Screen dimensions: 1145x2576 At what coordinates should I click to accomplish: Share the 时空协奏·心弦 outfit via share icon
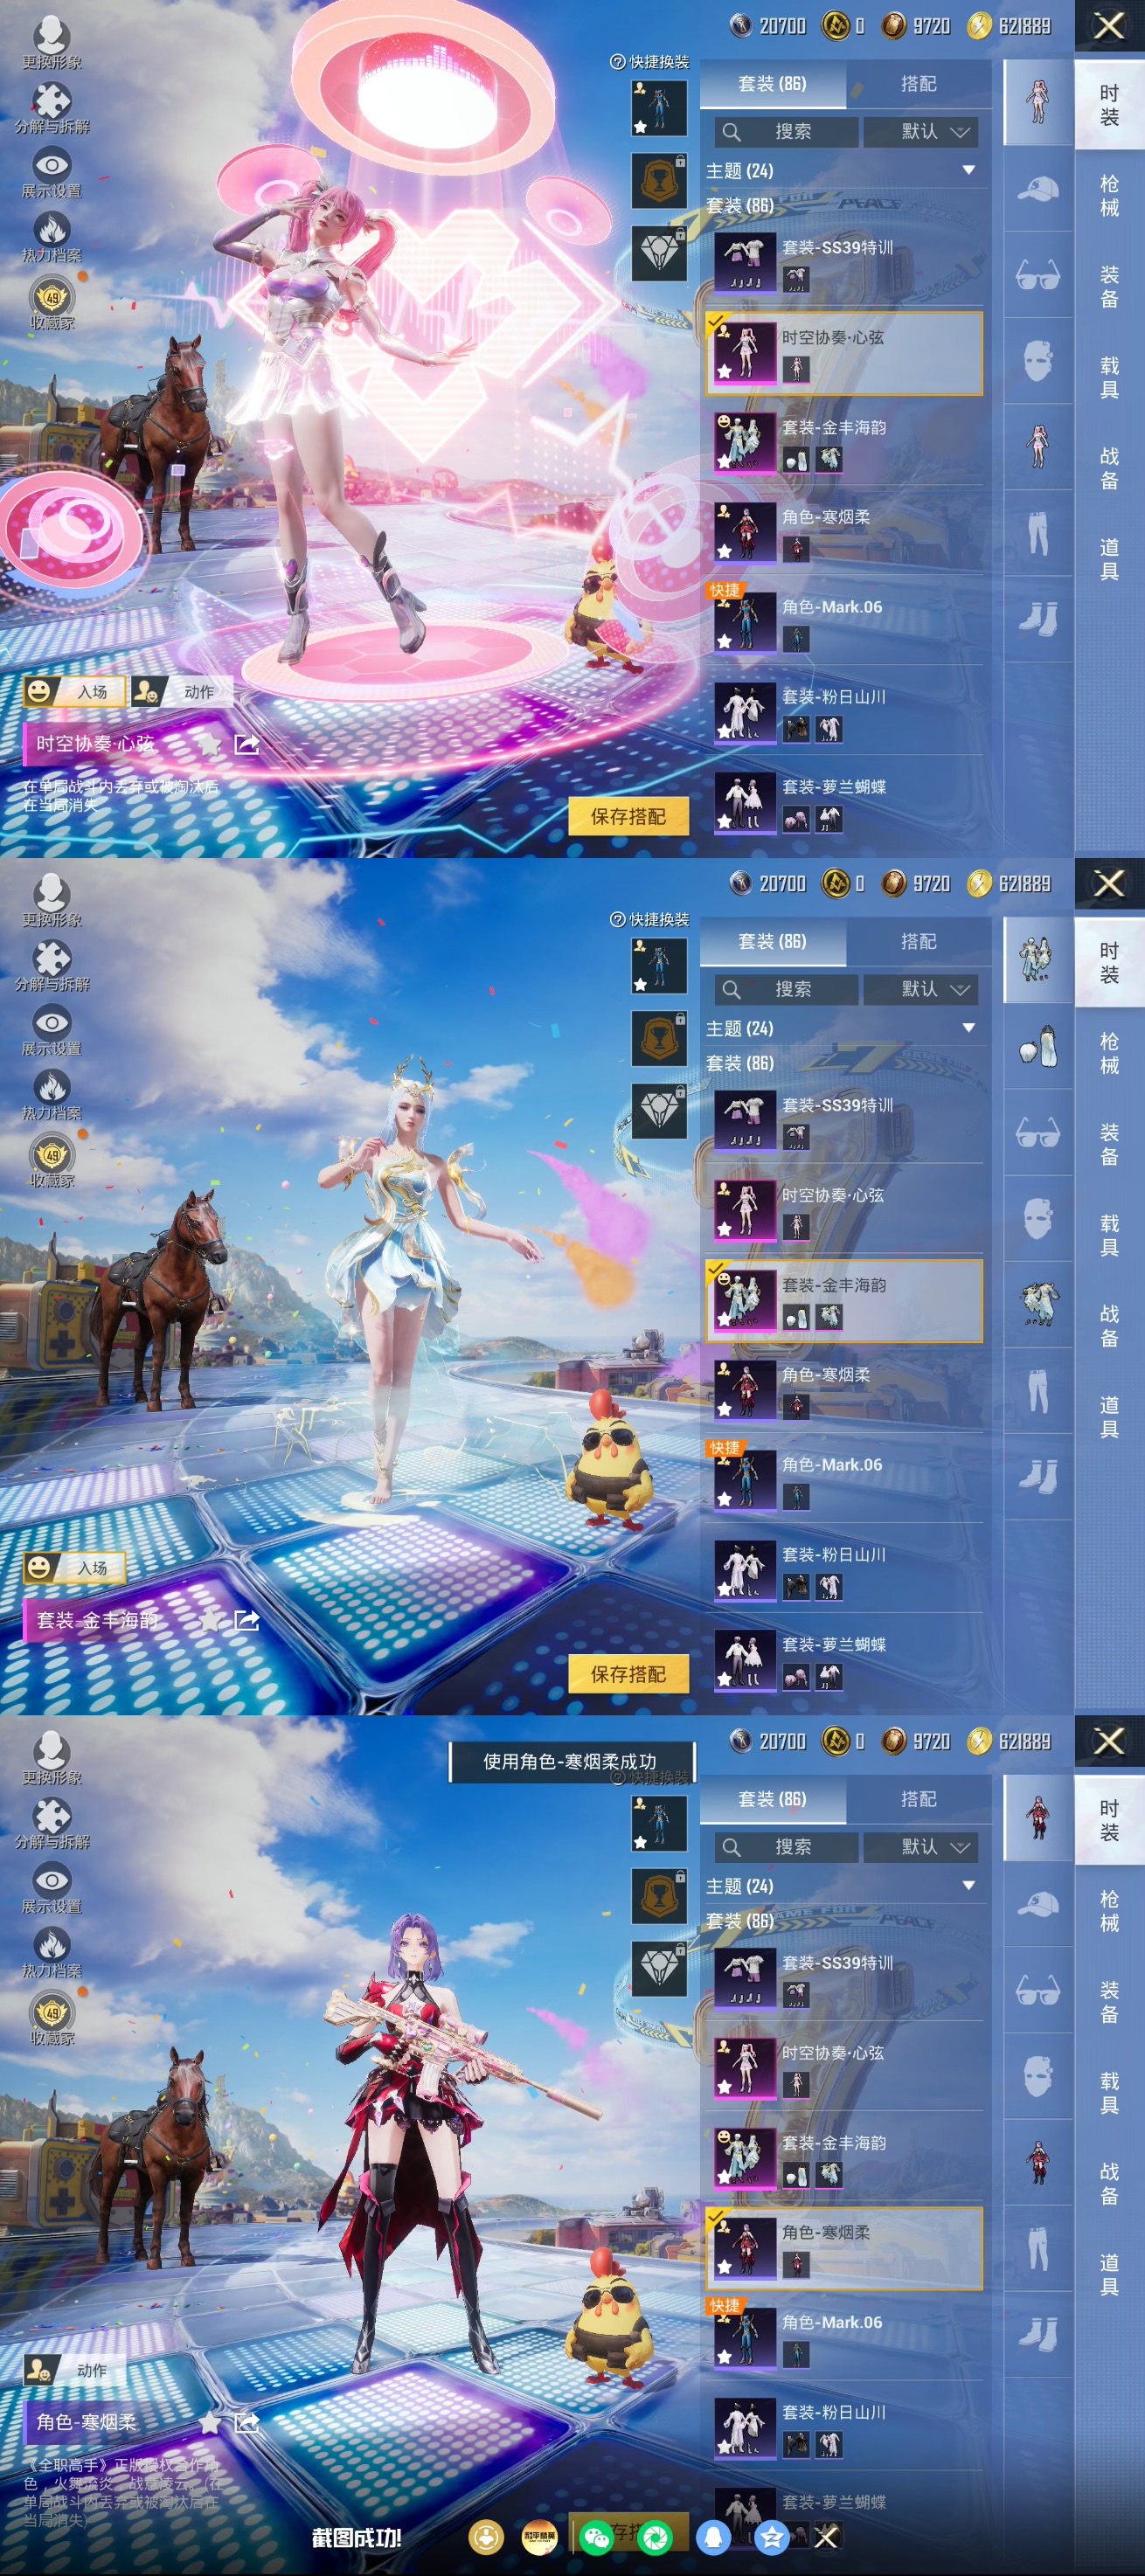pos(246,744)
